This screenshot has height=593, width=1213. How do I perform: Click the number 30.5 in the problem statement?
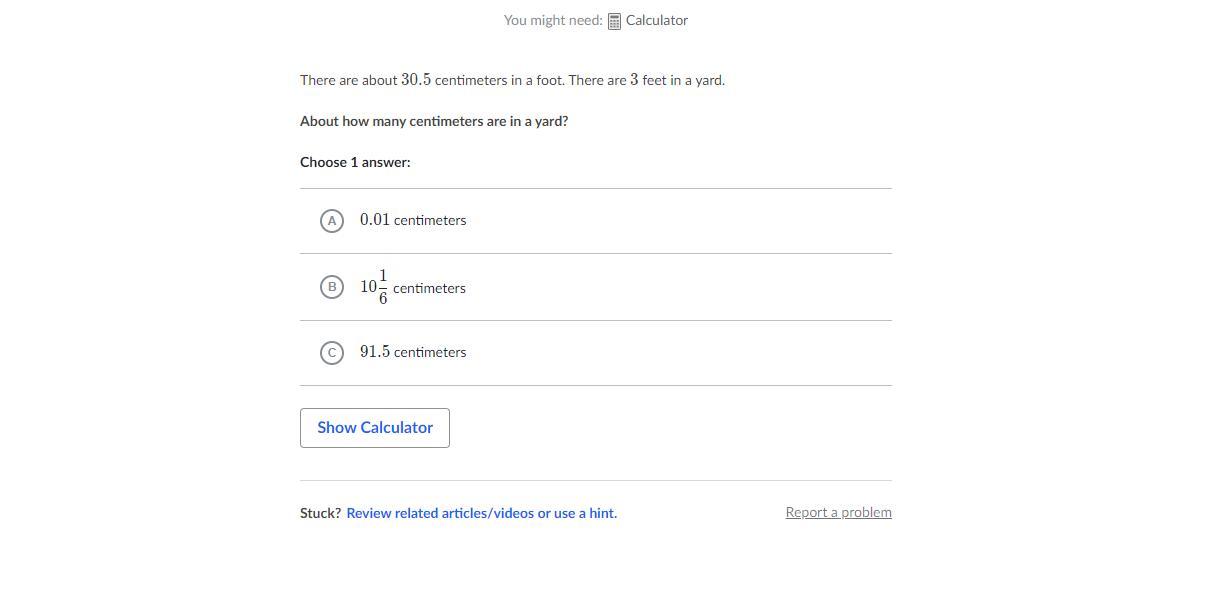[x=416, y=80]
